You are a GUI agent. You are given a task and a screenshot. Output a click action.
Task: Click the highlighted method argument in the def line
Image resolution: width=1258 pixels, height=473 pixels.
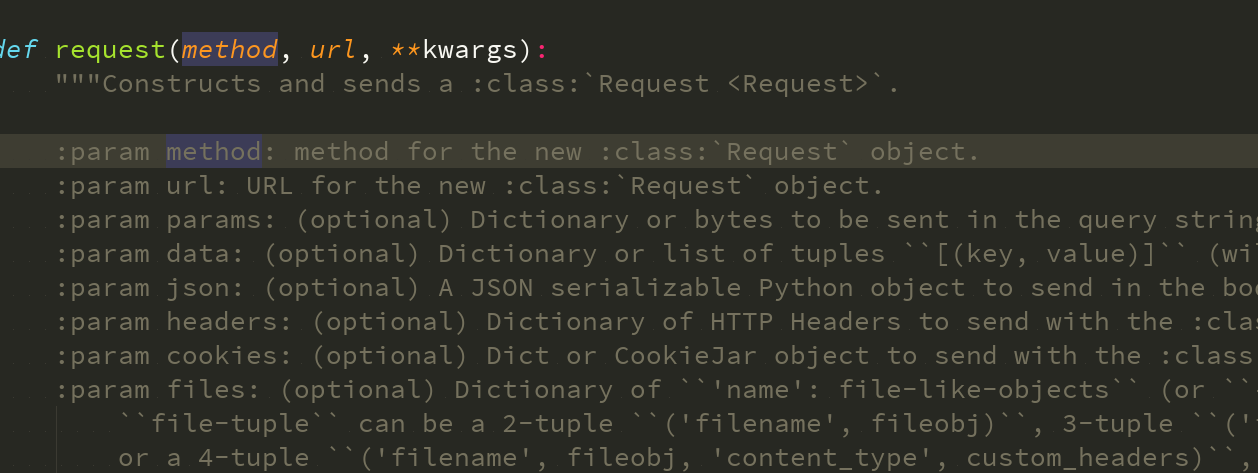pyautogui.click(x=229, y=49)
